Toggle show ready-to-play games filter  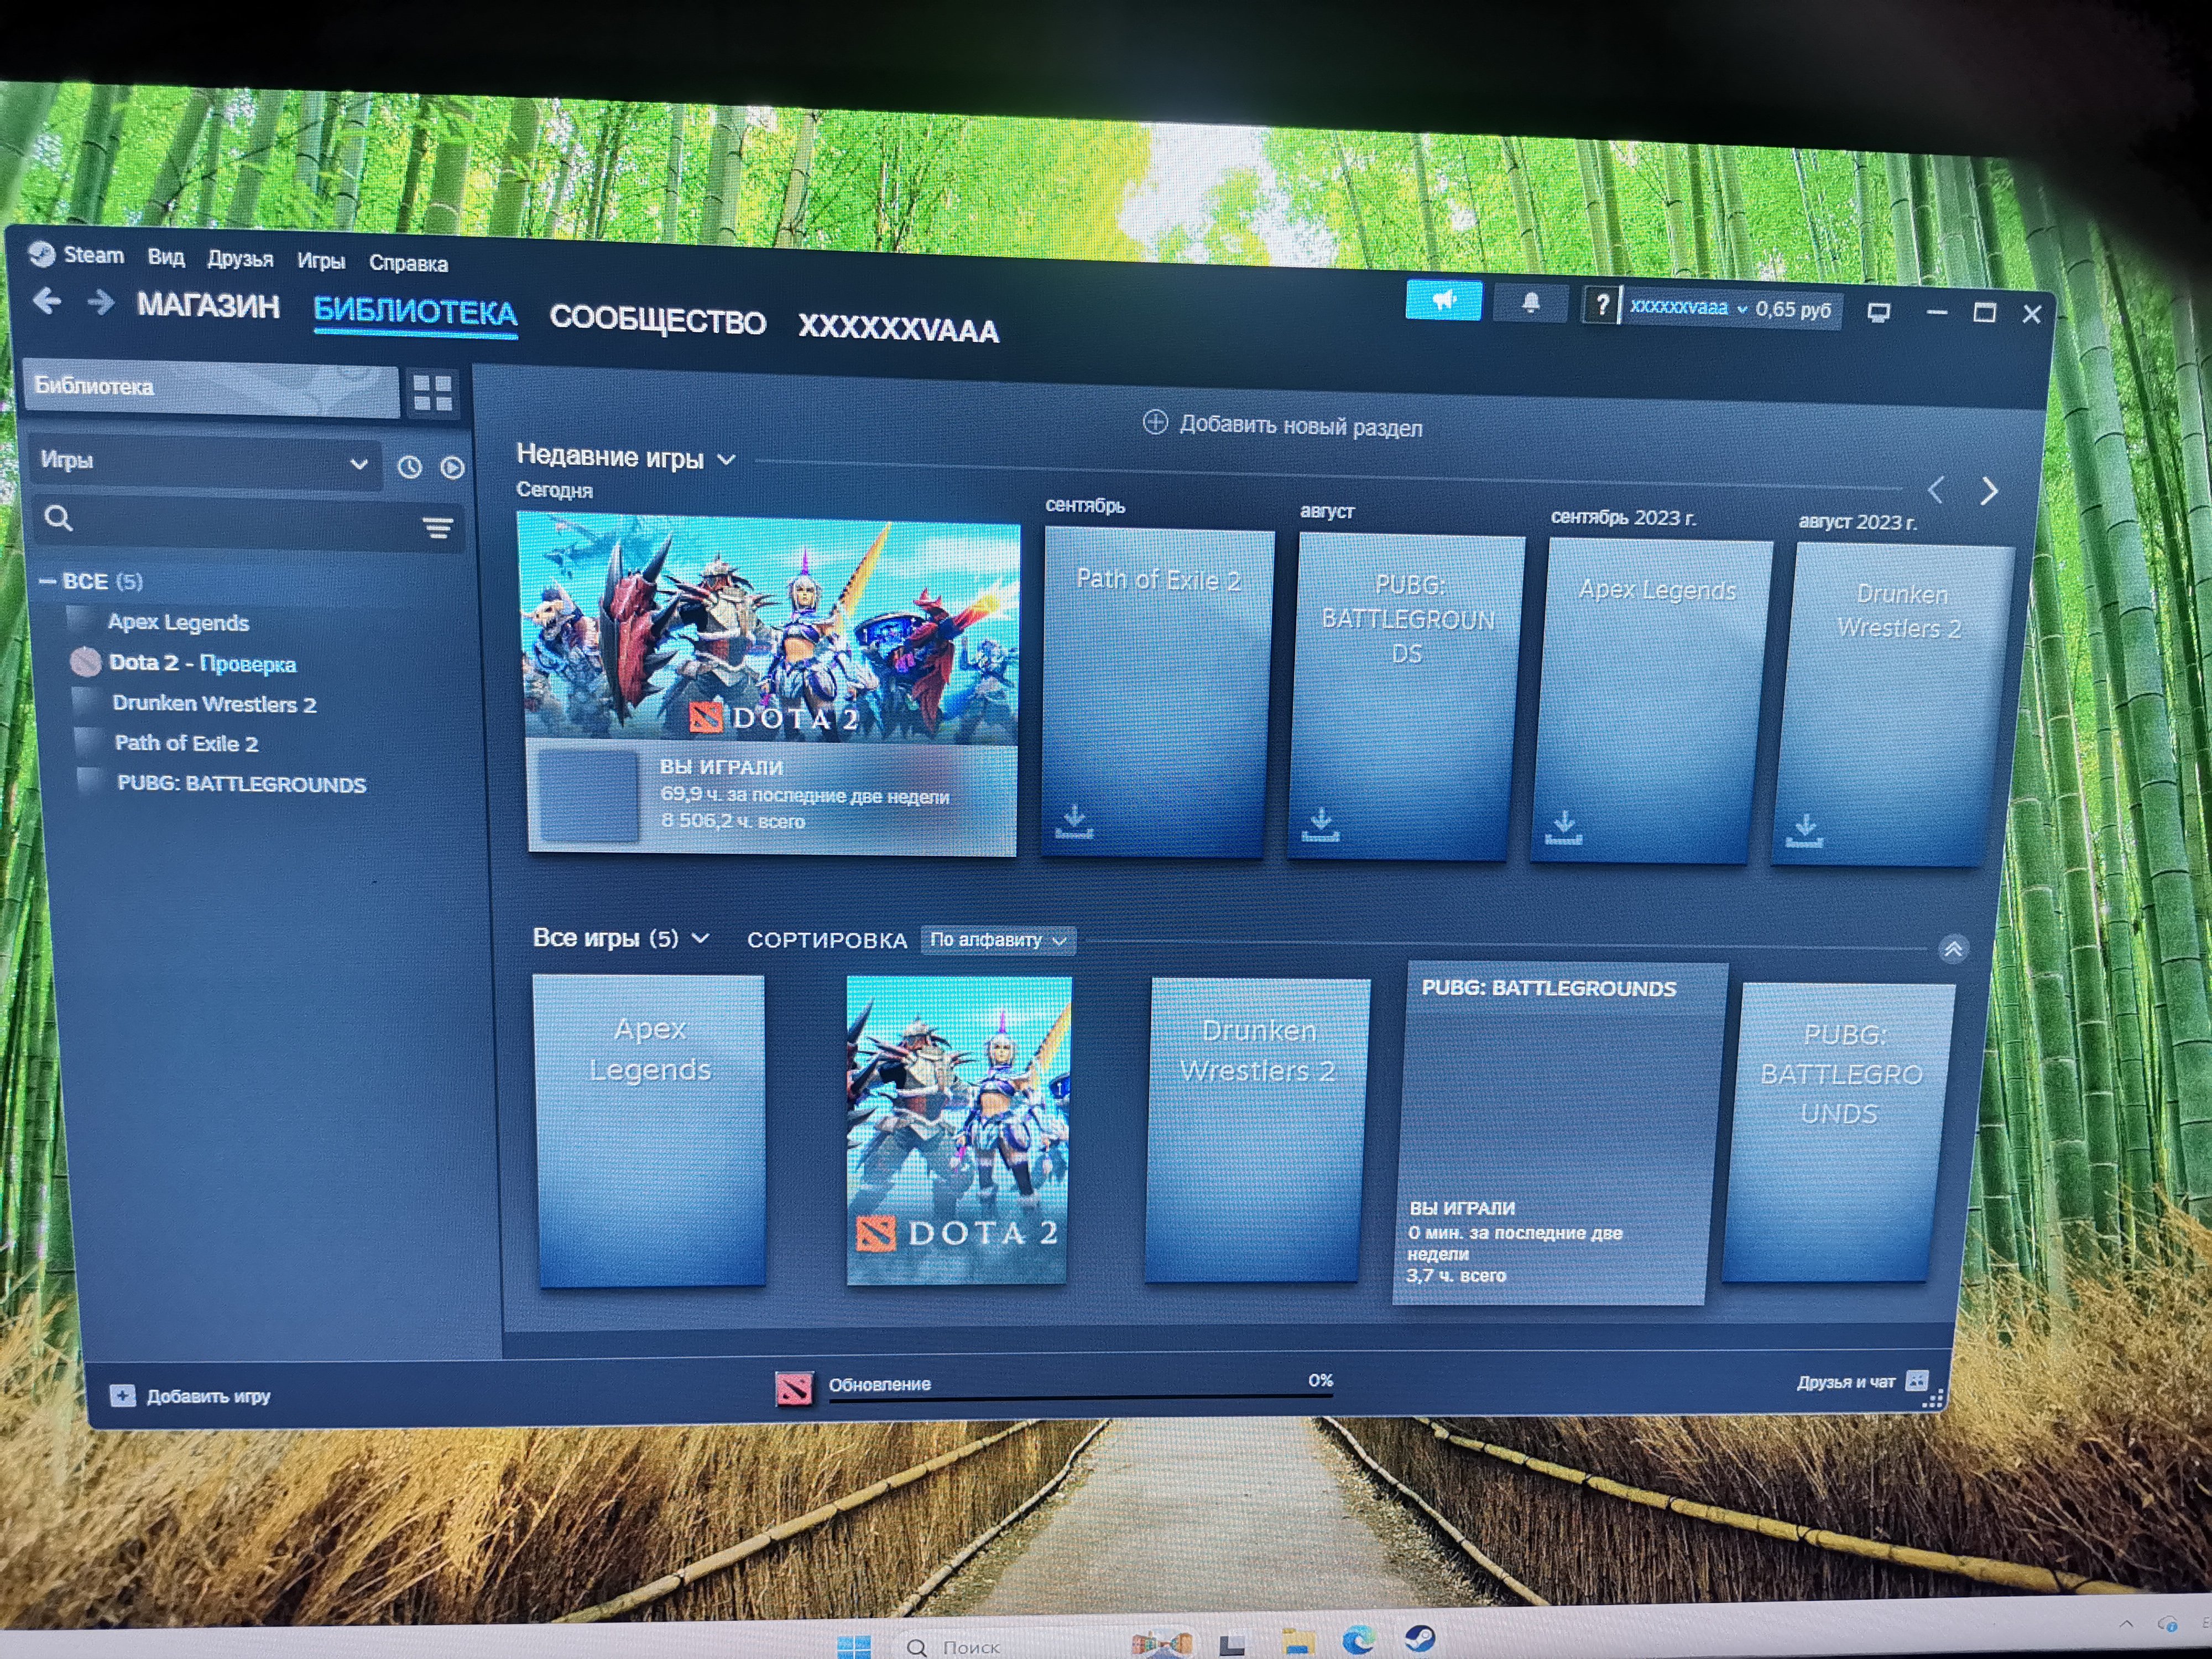point(452,467)
